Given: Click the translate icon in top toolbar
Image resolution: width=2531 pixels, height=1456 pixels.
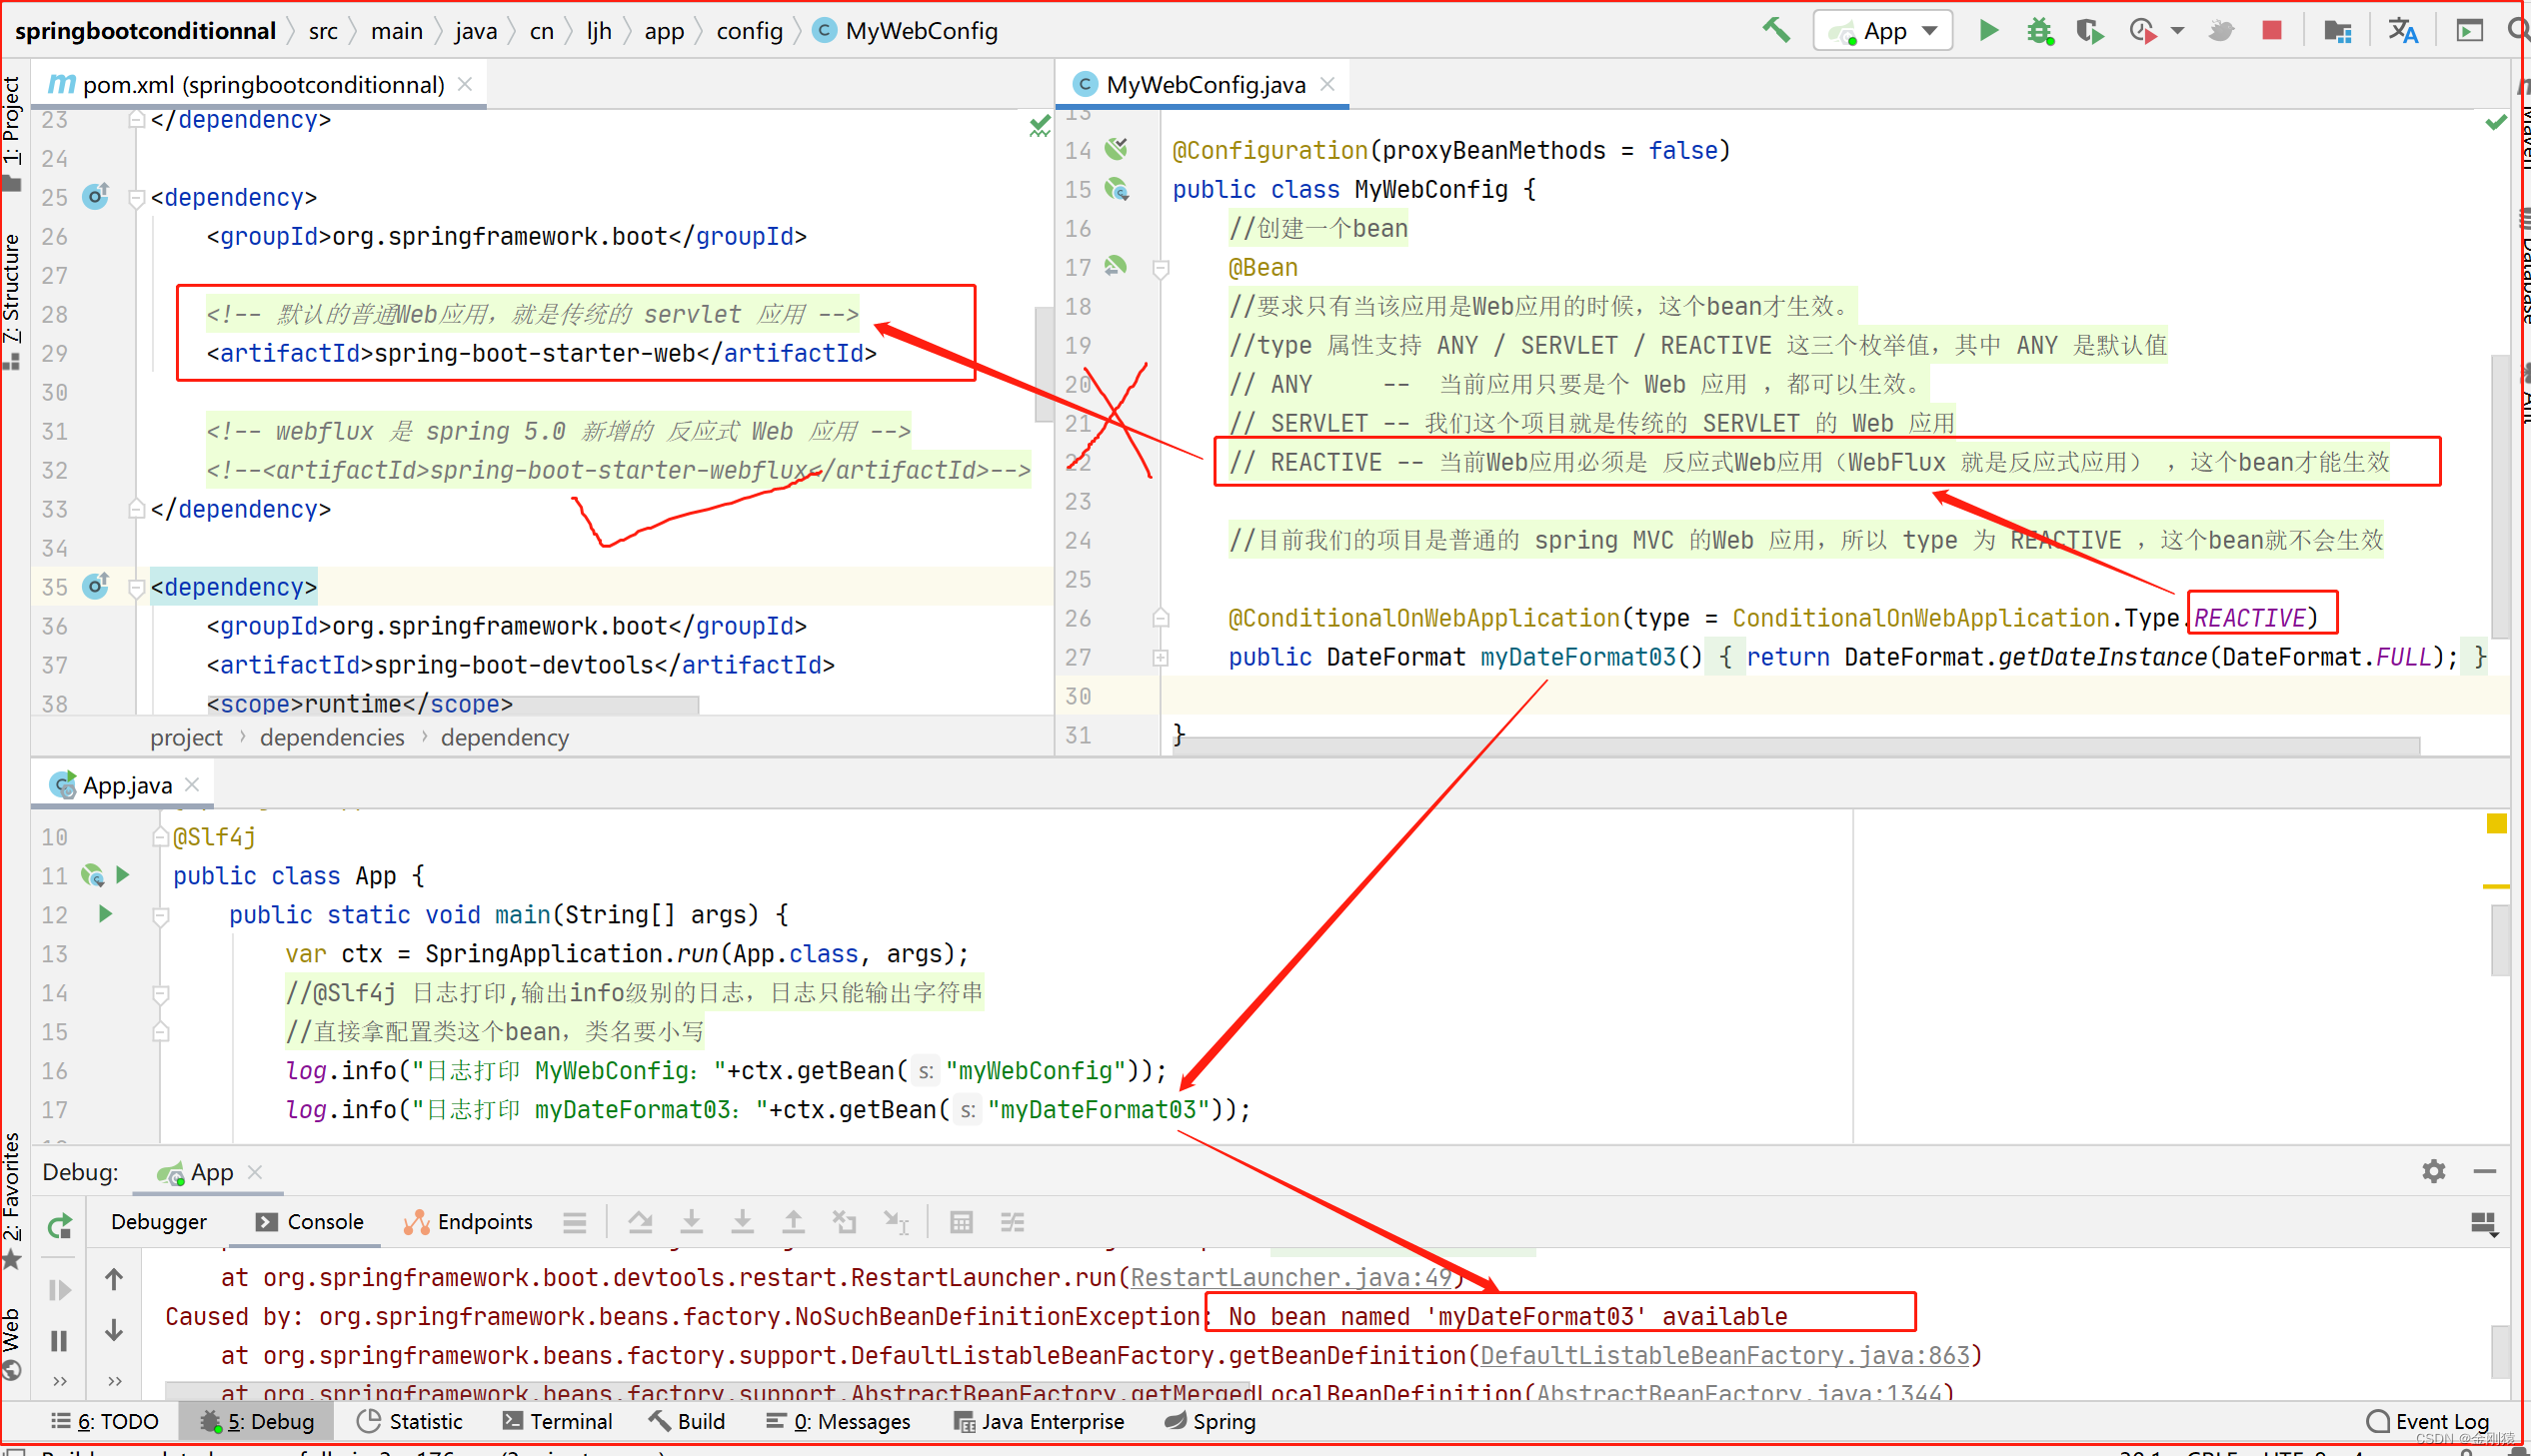Looking at the screenshot, I should [x=2403, y=30].
